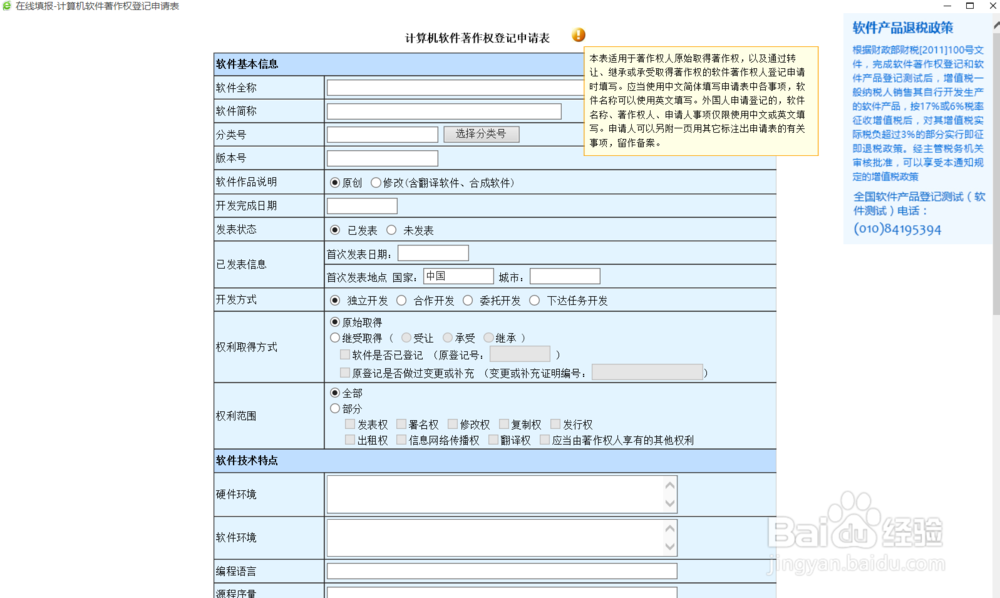
Task: Click 硬件环境 textarea scroll down arrow
Action: (670, 503)
